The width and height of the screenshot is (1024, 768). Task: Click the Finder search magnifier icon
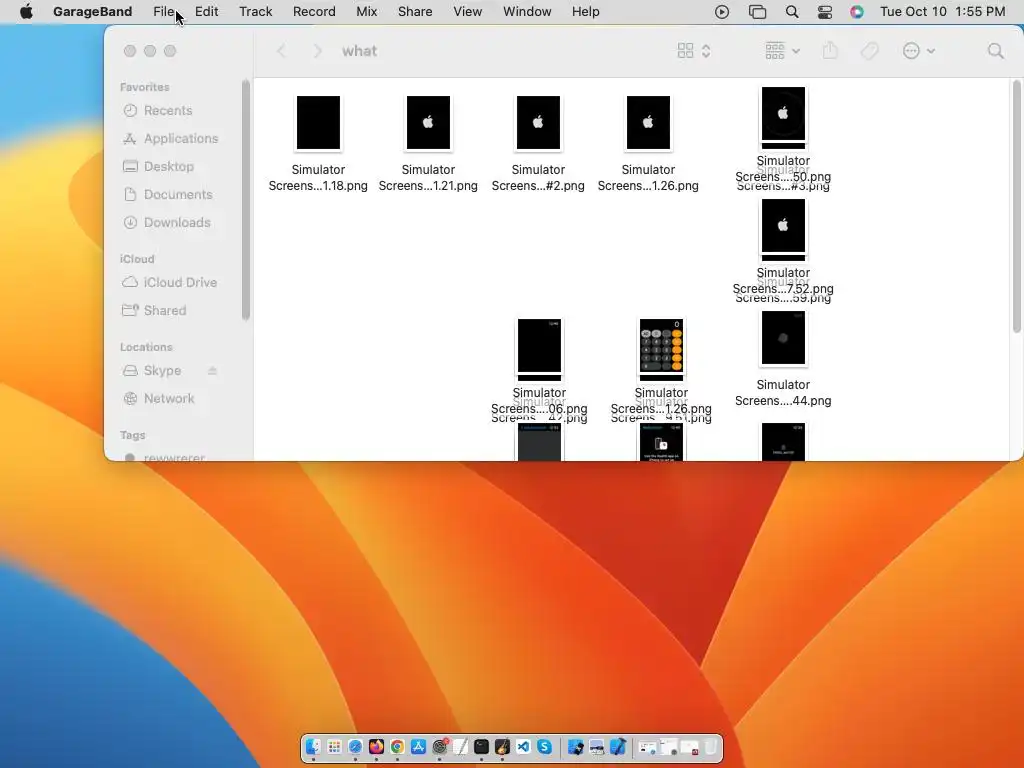click(995, 51)
